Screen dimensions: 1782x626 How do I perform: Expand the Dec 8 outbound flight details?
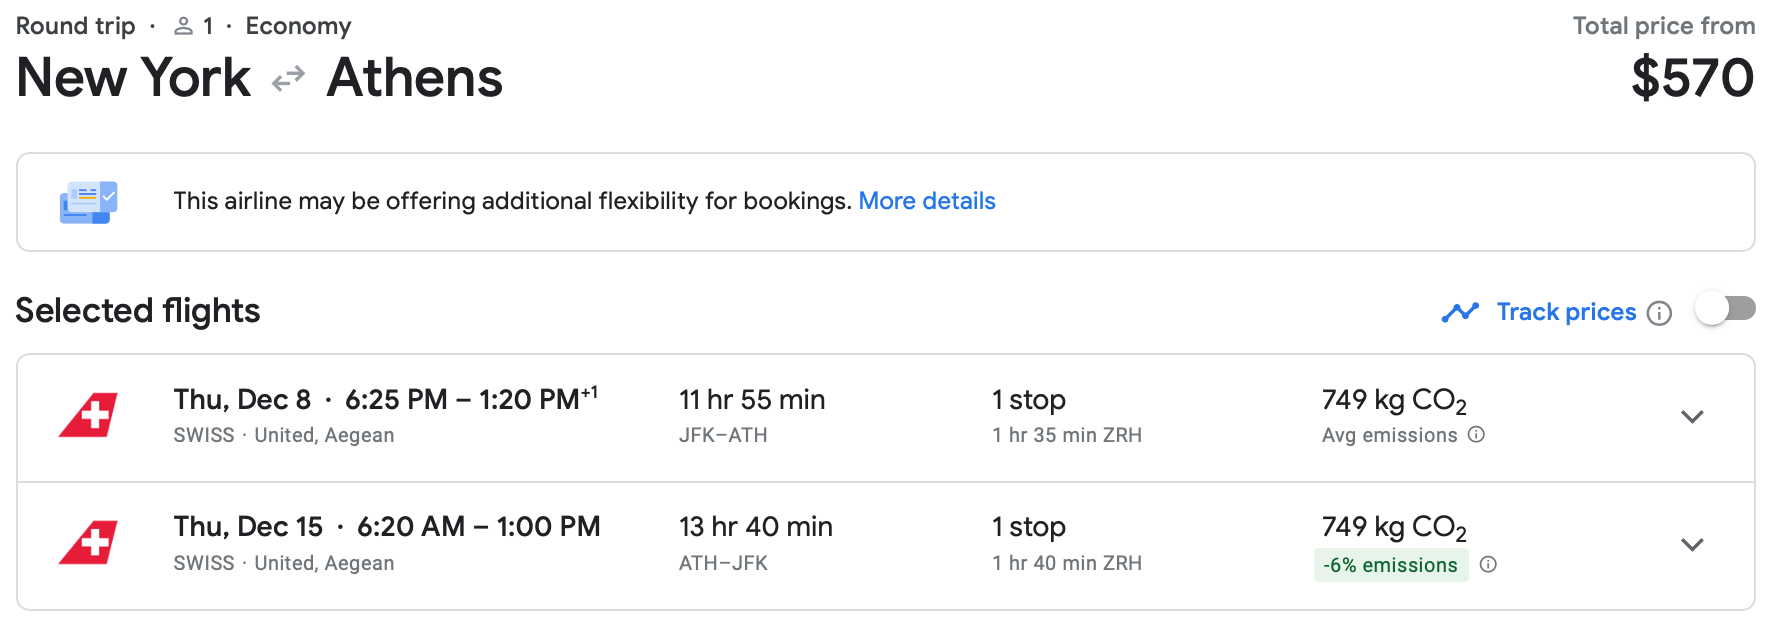pyautogui.click(x=1692, y=417)
